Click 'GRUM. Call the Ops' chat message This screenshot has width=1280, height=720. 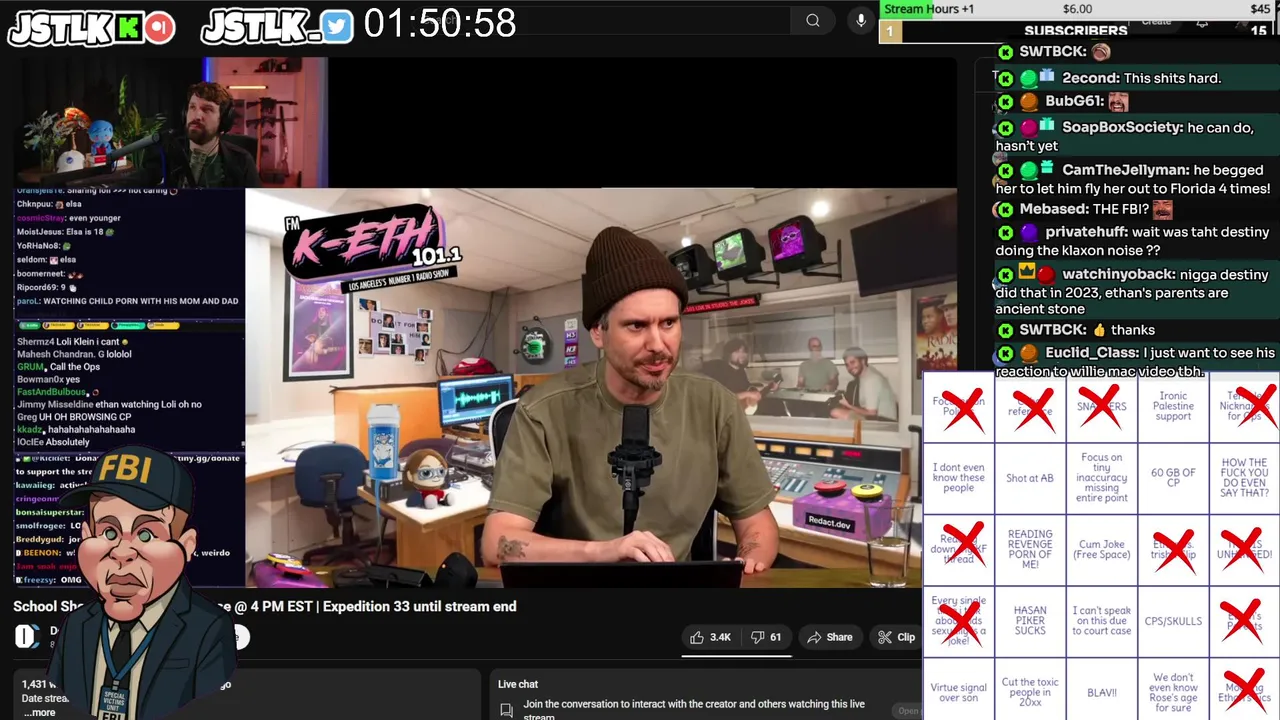[59, 367]
